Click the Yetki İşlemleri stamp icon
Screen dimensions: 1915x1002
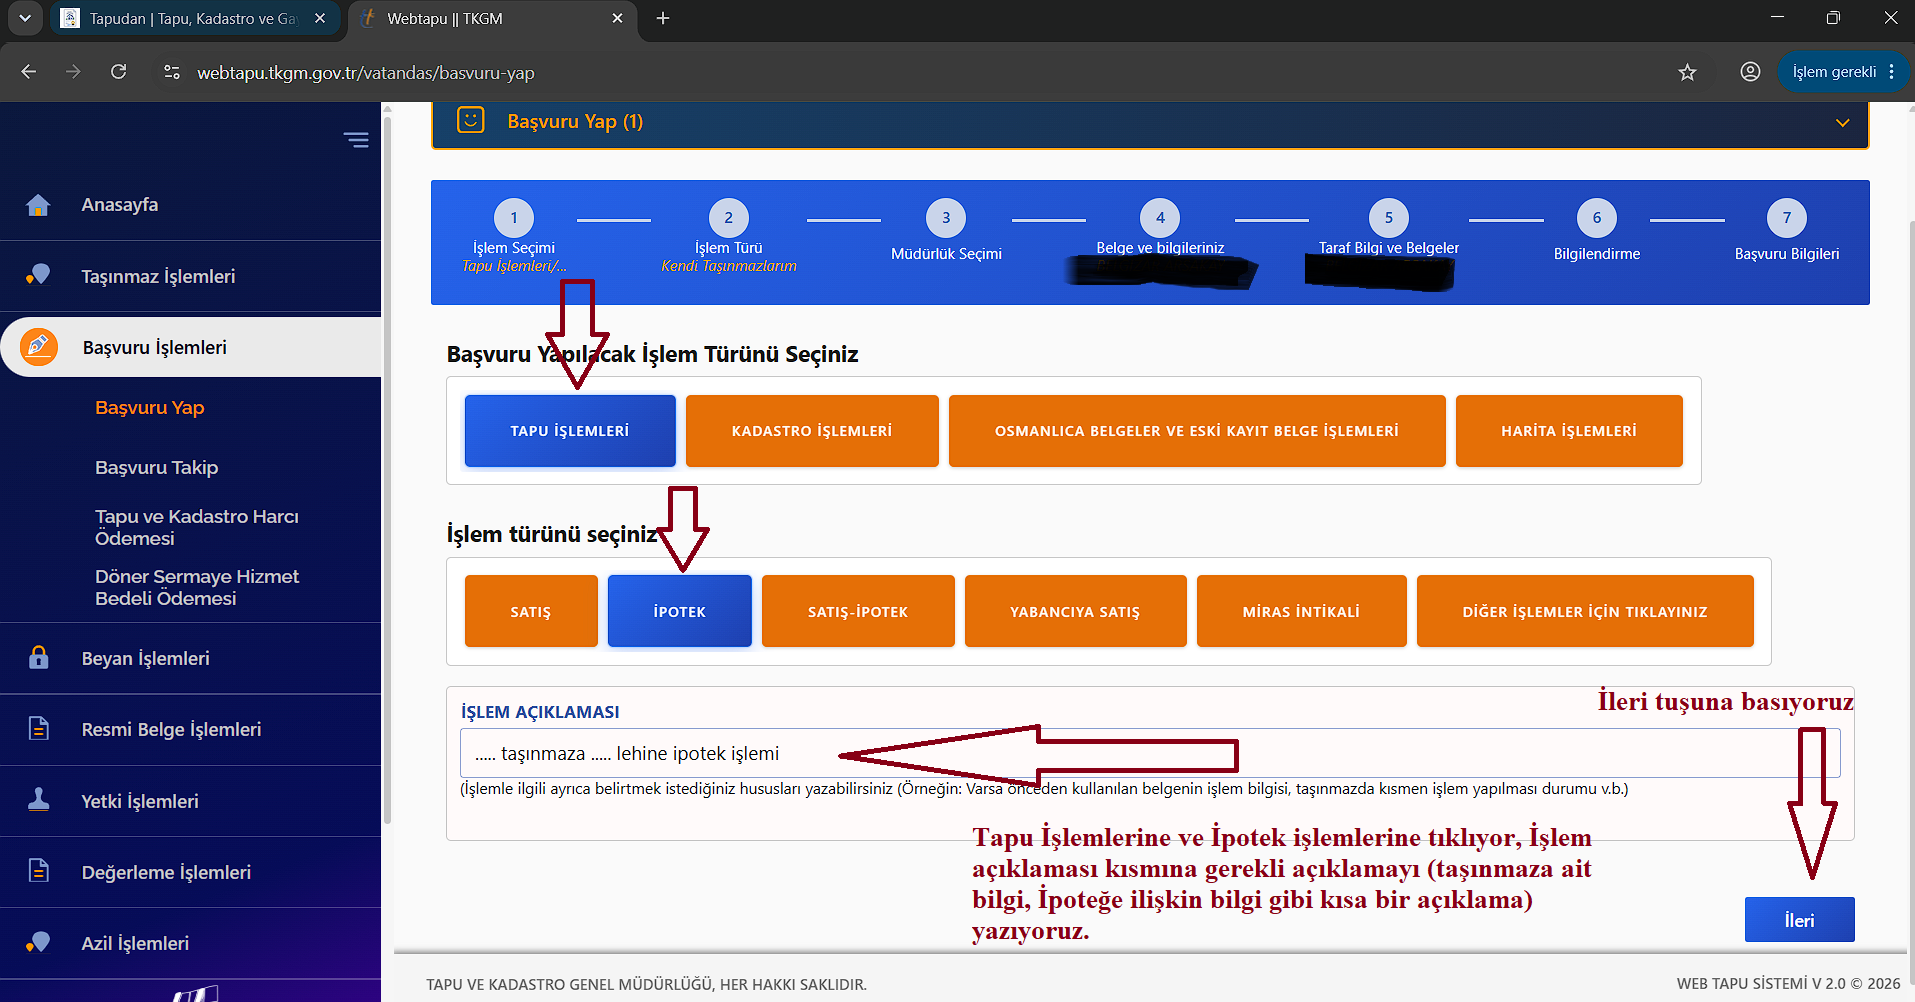[x=38, y=800]
